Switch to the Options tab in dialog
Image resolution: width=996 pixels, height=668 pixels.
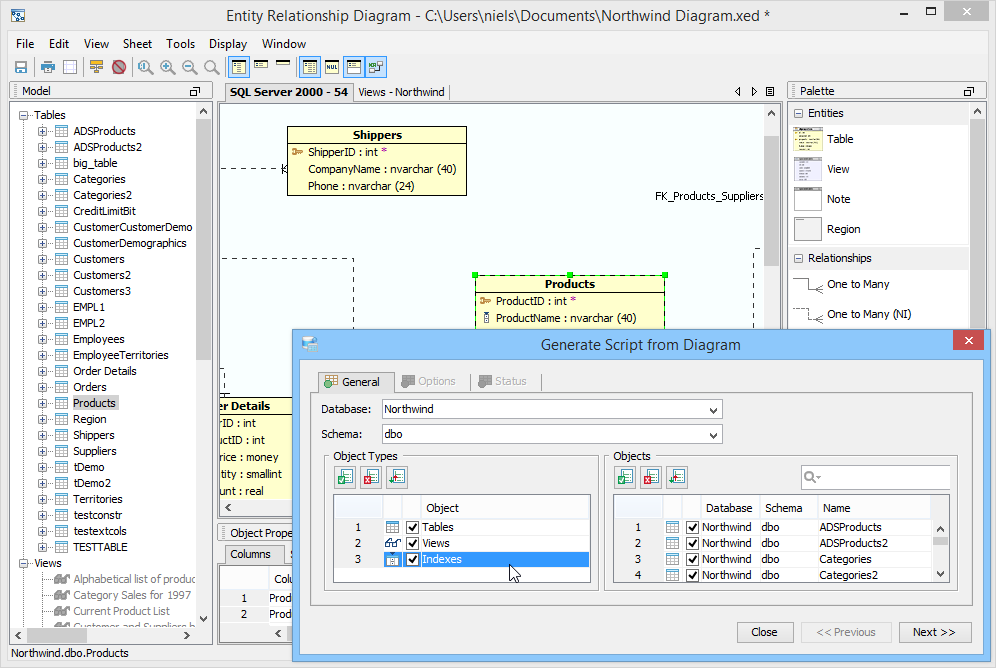coord(429,382)
